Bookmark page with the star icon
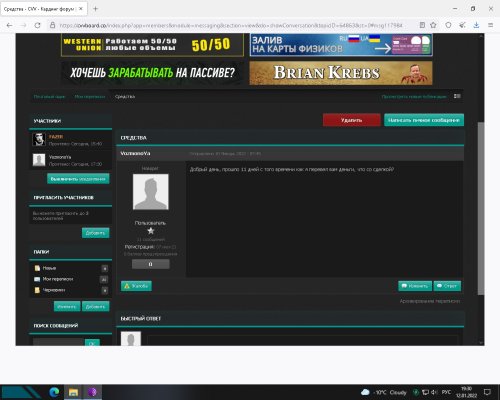 [x=433, y=25]
